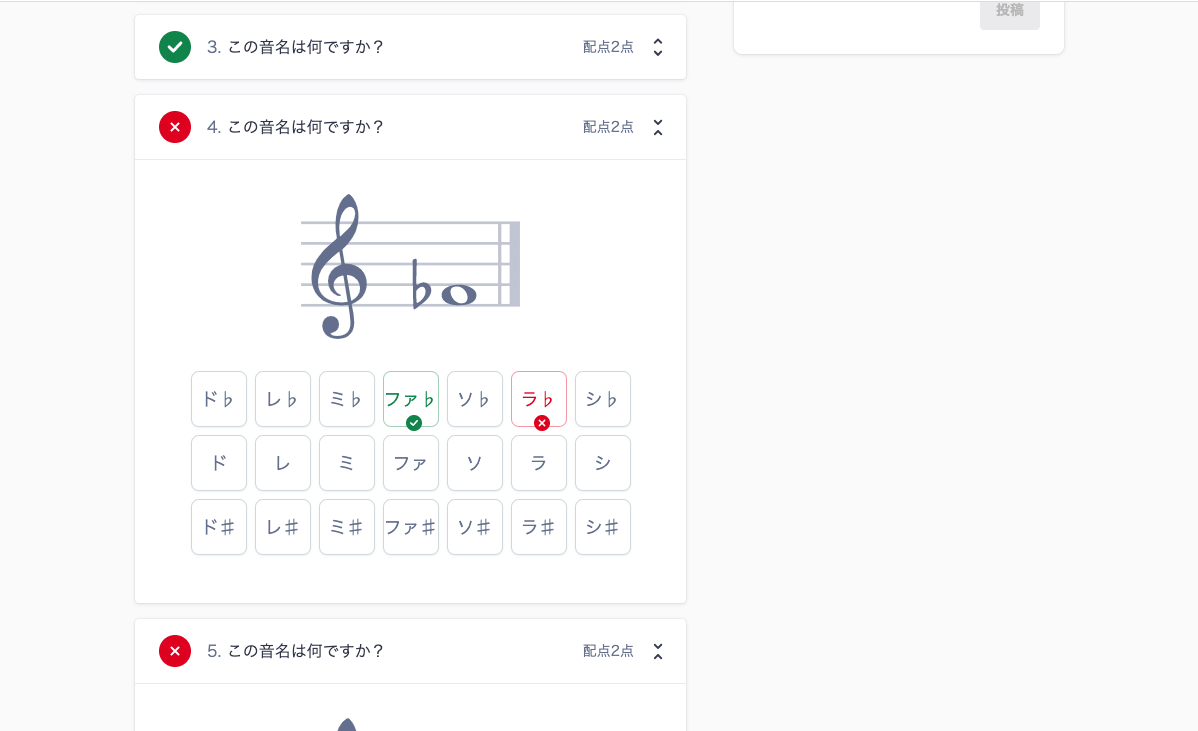Select the ミ answer option

(x=346, y=463)
